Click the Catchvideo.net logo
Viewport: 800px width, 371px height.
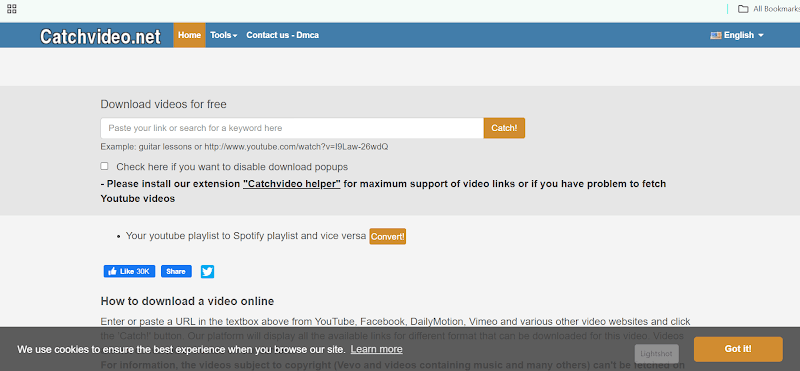(100, 36)
